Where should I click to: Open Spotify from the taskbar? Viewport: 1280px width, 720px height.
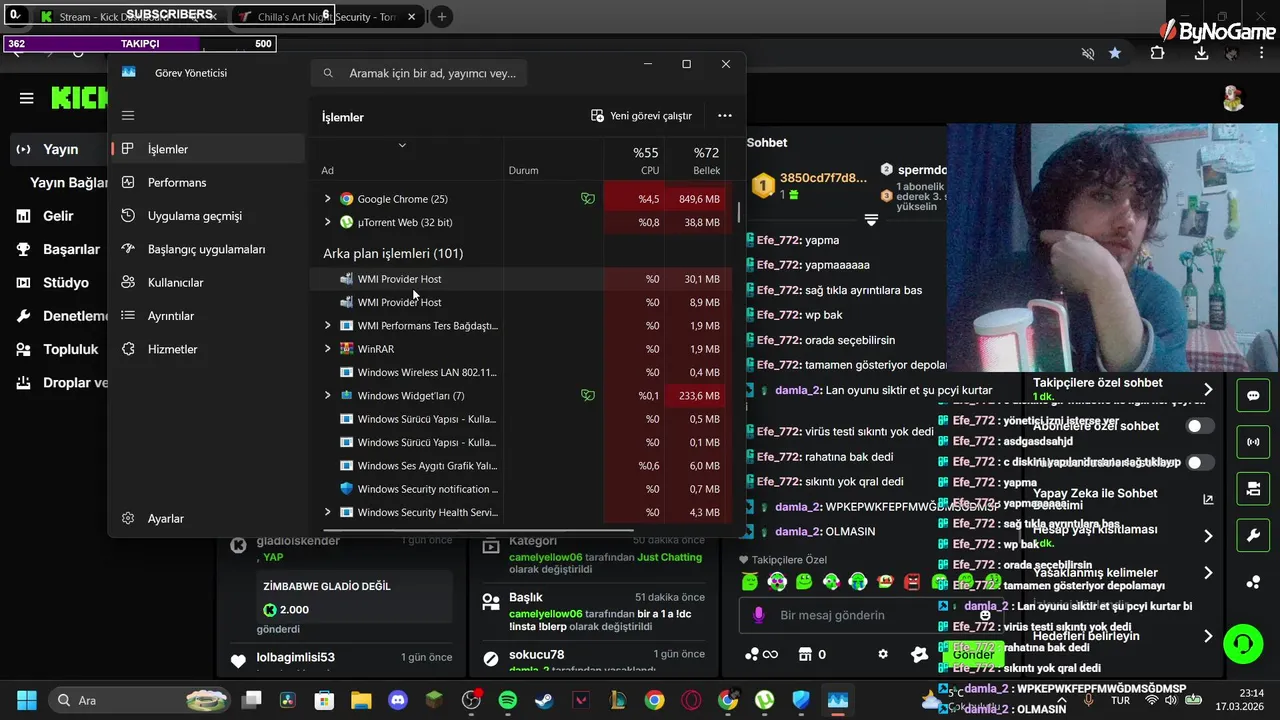coord(507,700)
